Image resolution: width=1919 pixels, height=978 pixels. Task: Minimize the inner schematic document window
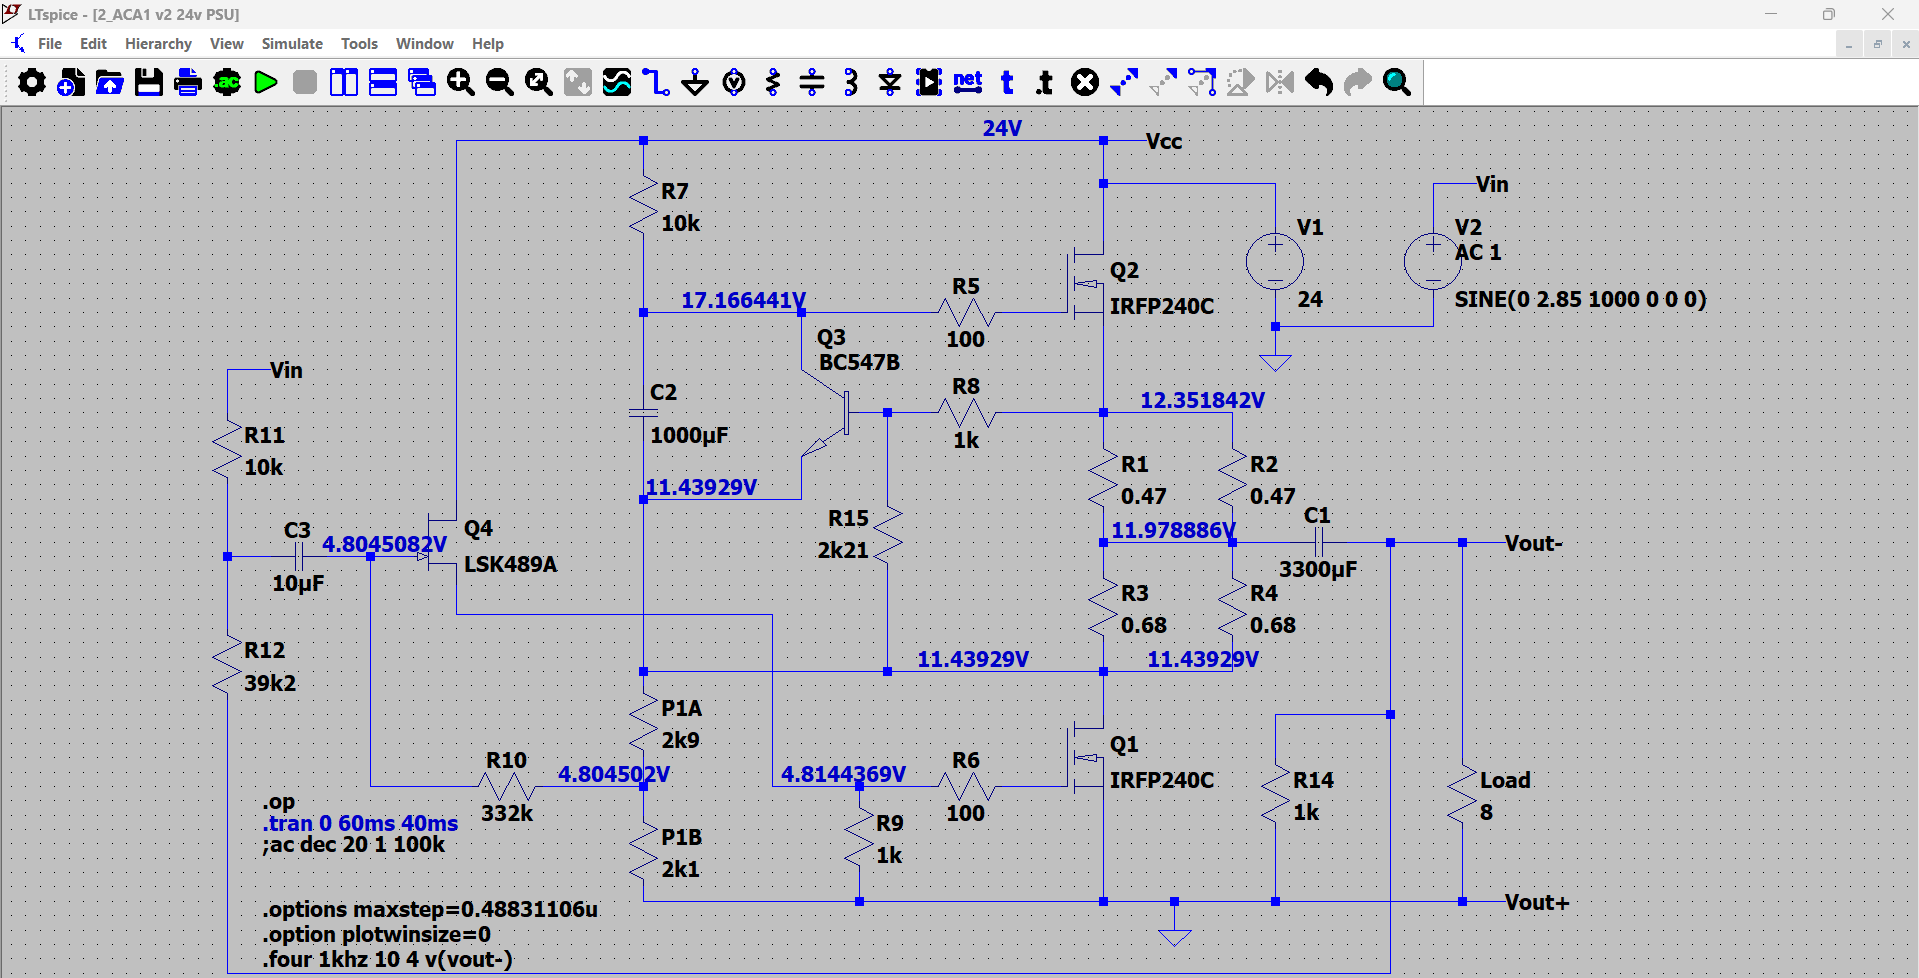click(x=1849, y=44)
